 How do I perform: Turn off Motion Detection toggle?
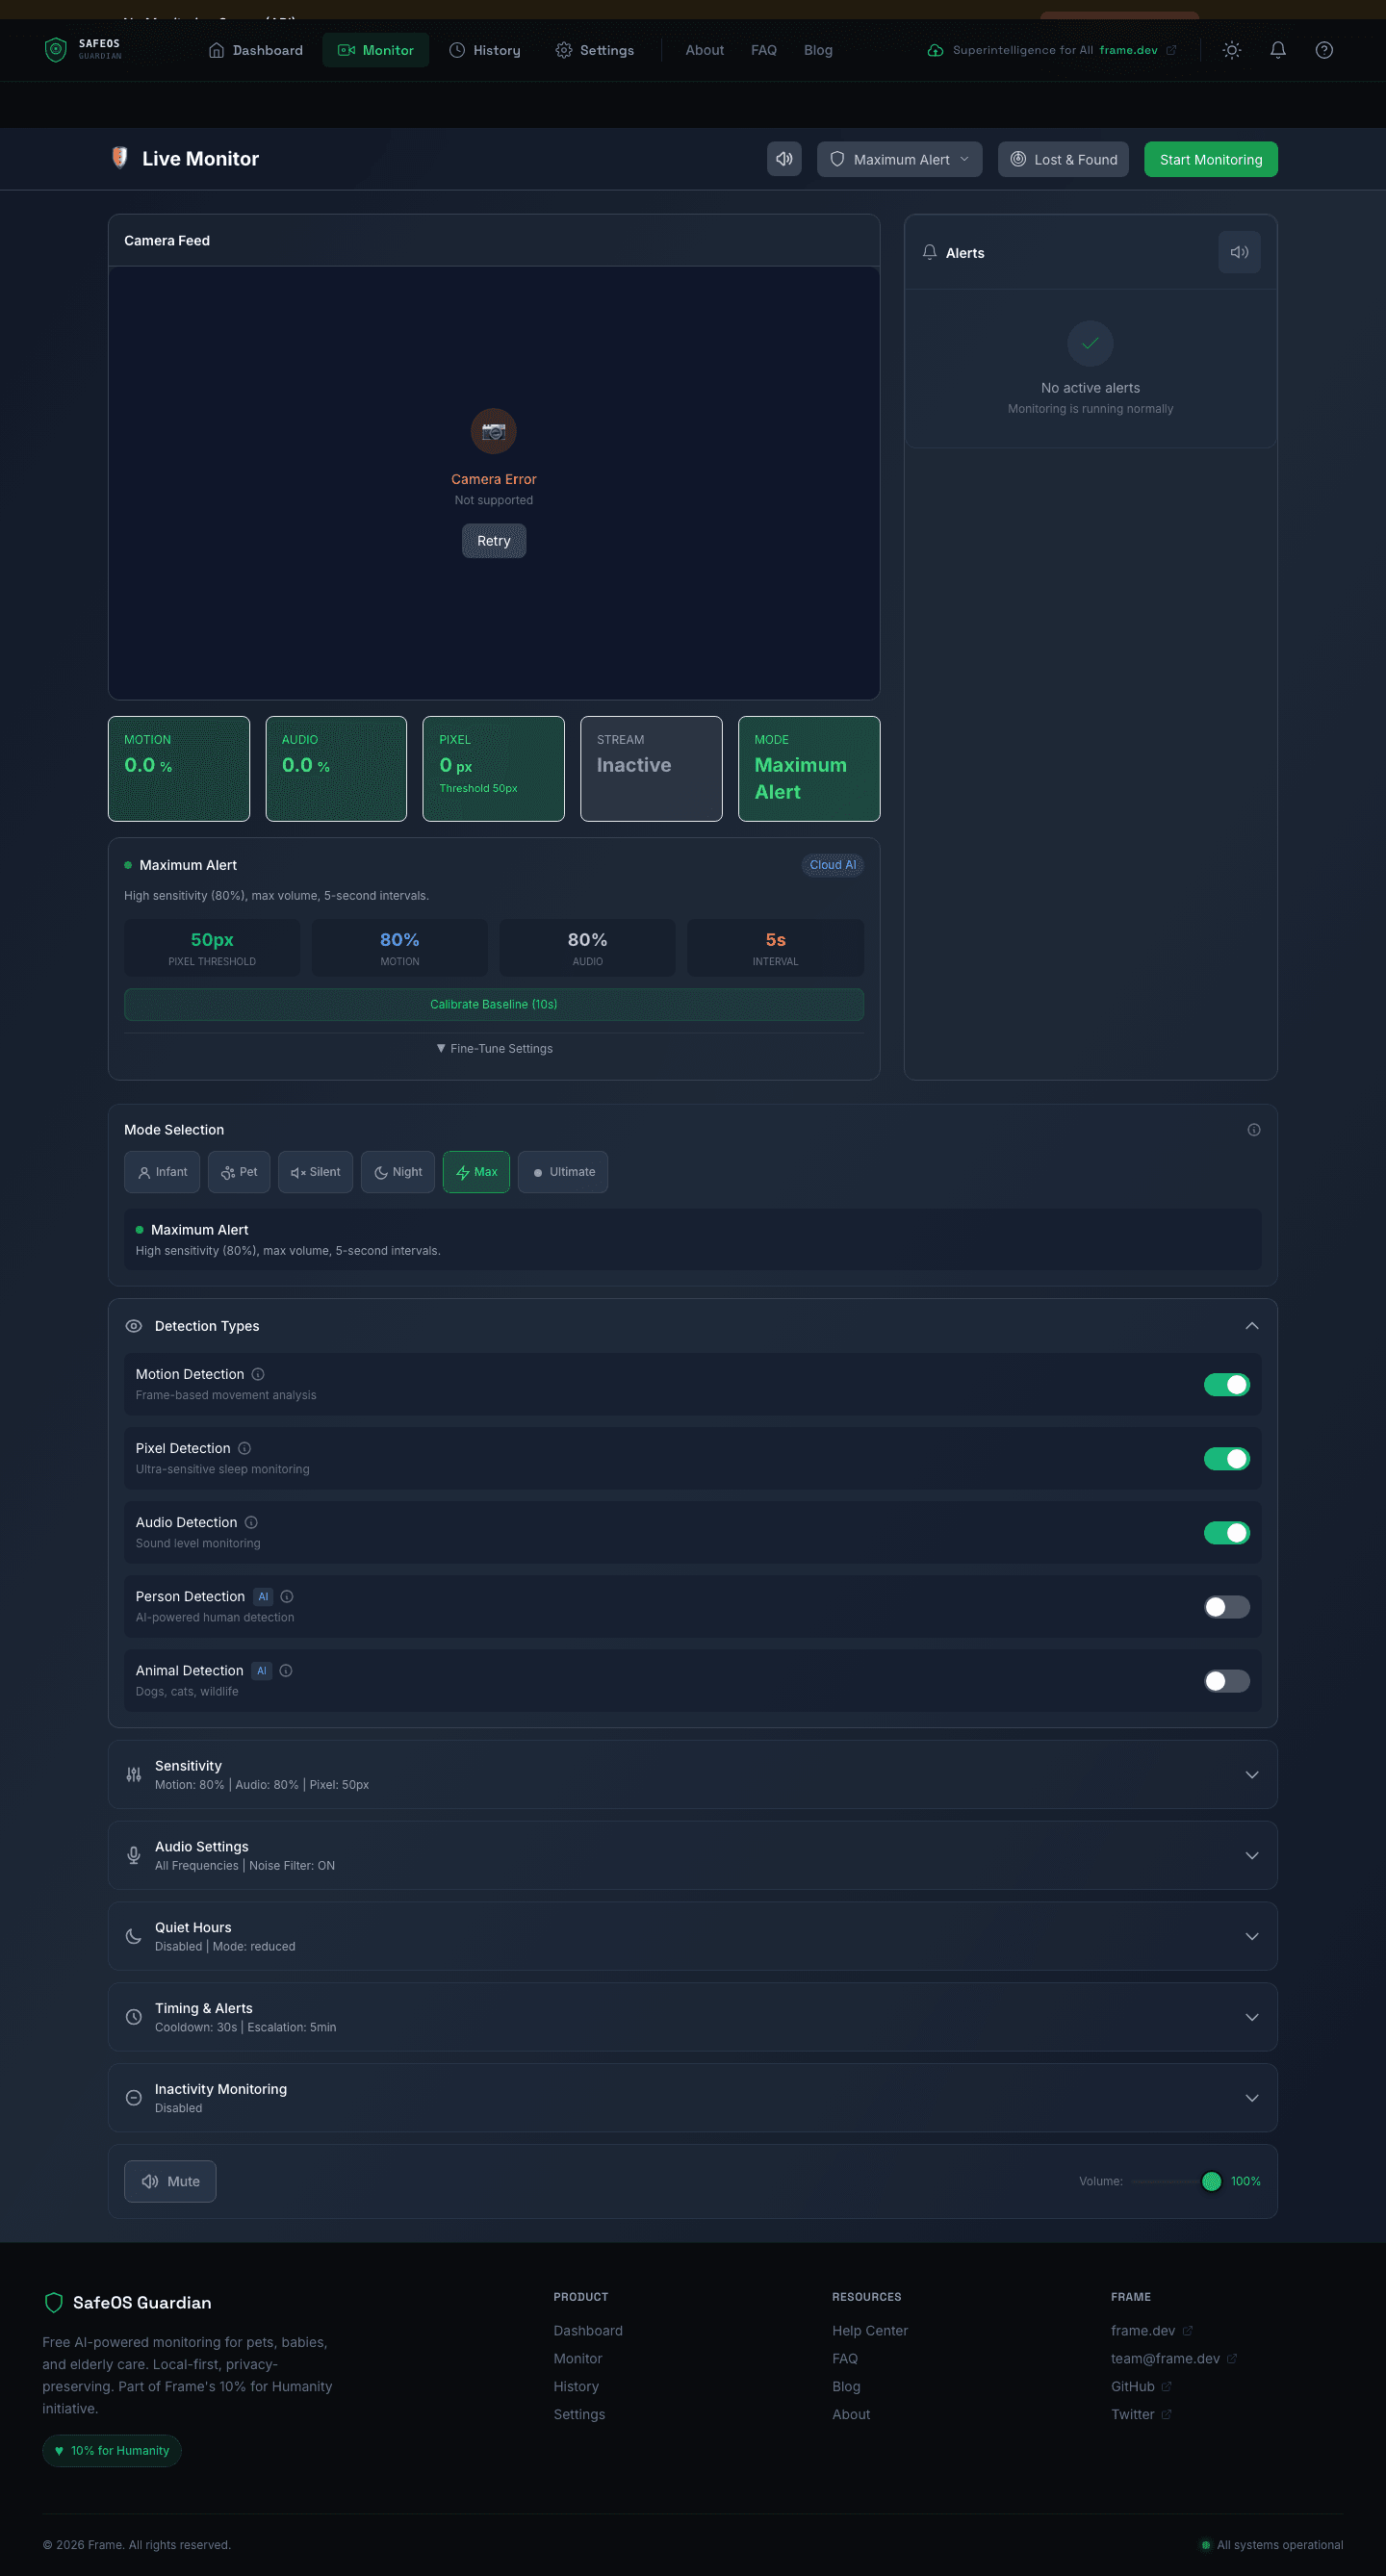coord(1226,1384)
